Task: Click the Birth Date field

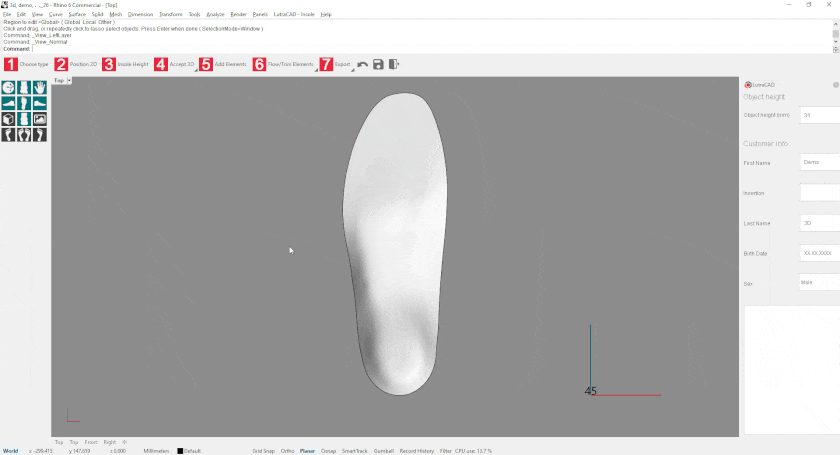Action: 819,253
